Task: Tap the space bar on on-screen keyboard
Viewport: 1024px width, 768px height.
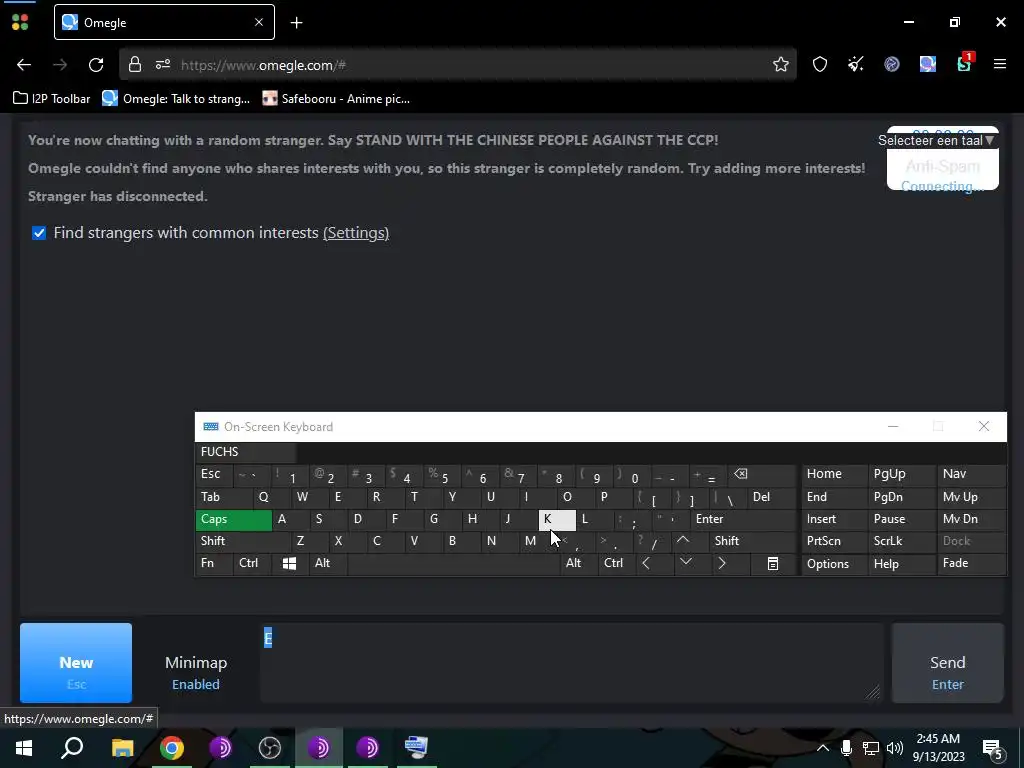Action: 453,564
